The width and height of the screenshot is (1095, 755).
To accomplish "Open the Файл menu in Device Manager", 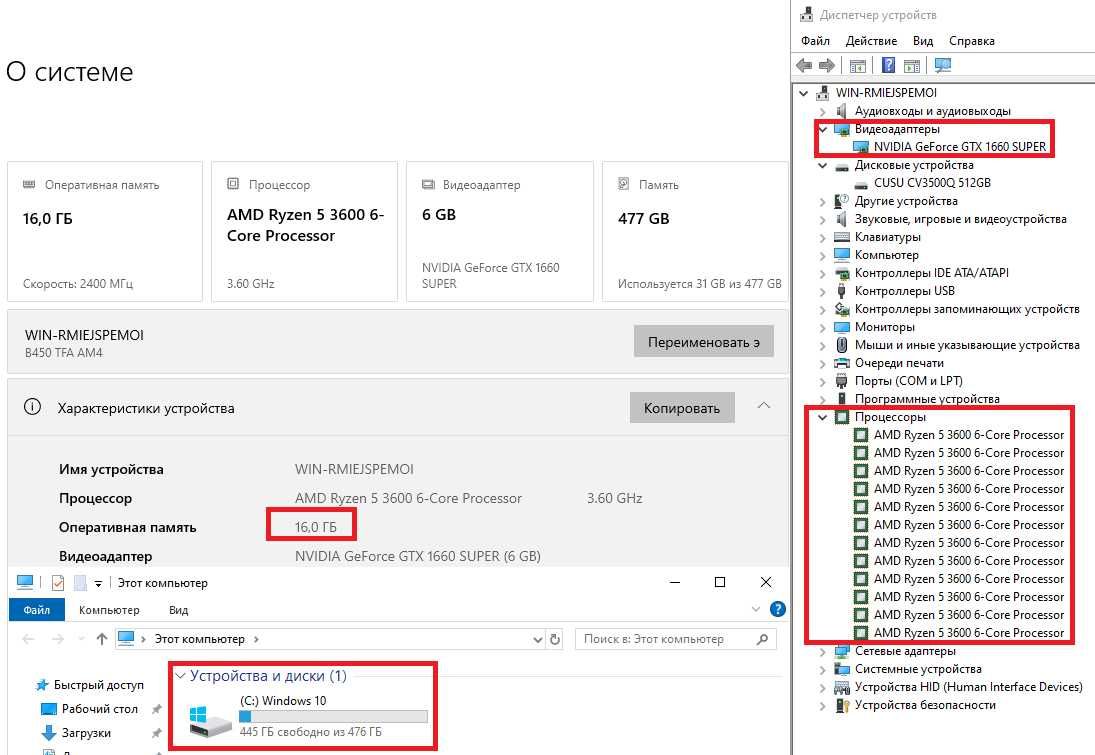I will [x=815, y=41].
